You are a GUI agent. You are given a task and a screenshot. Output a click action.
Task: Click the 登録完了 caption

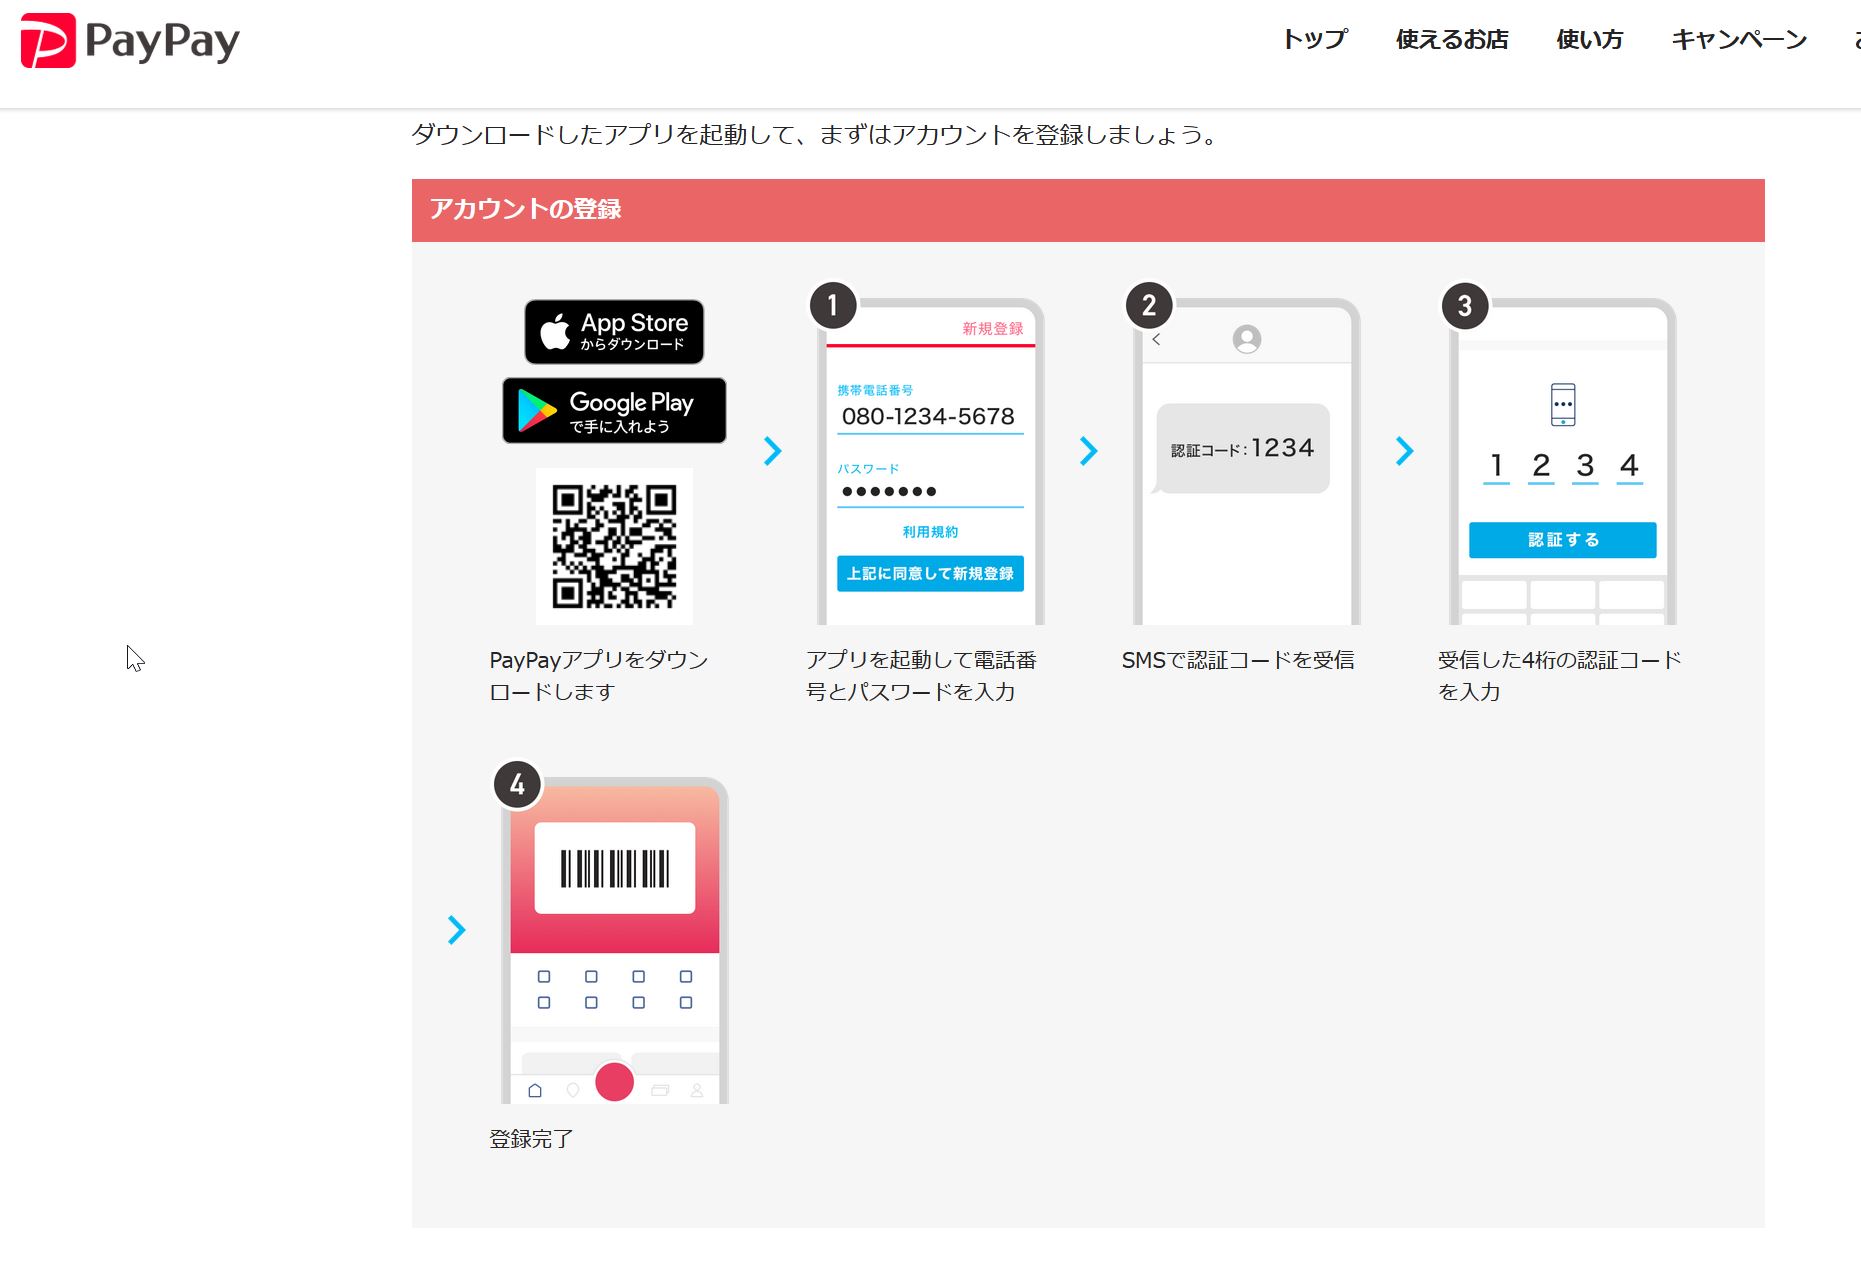click(x=531, y=1139)
